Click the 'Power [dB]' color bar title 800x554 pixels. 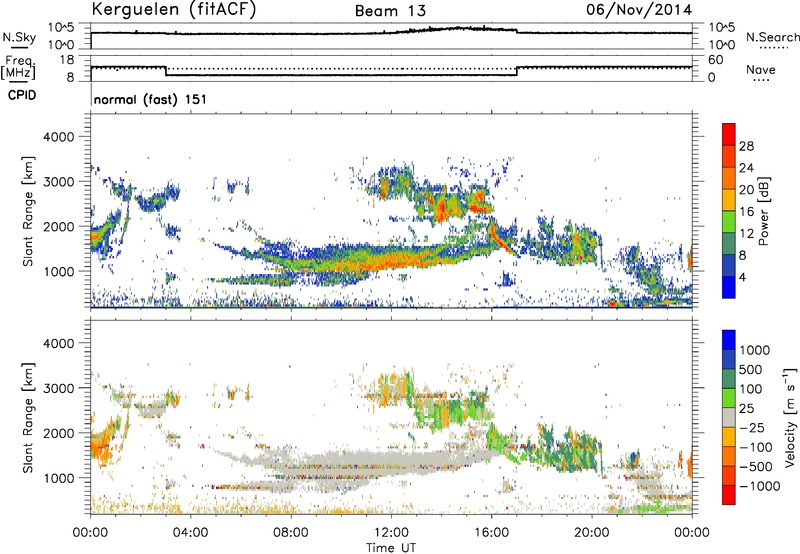[x=764, y=211]
